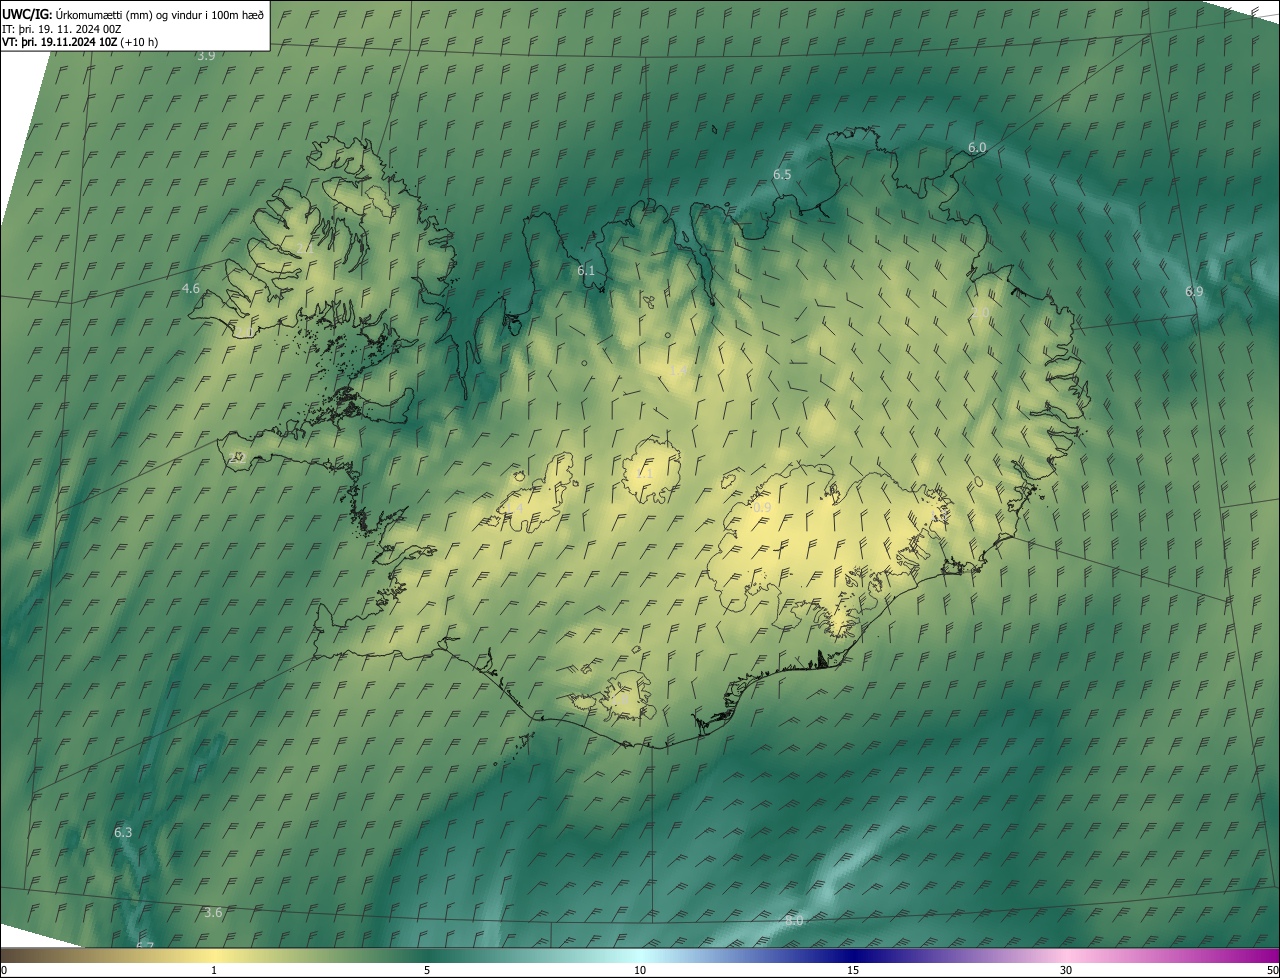Click the colorbar tick label 30
The width and height of the screenshot is (1280, 978).
[1066, 971]
